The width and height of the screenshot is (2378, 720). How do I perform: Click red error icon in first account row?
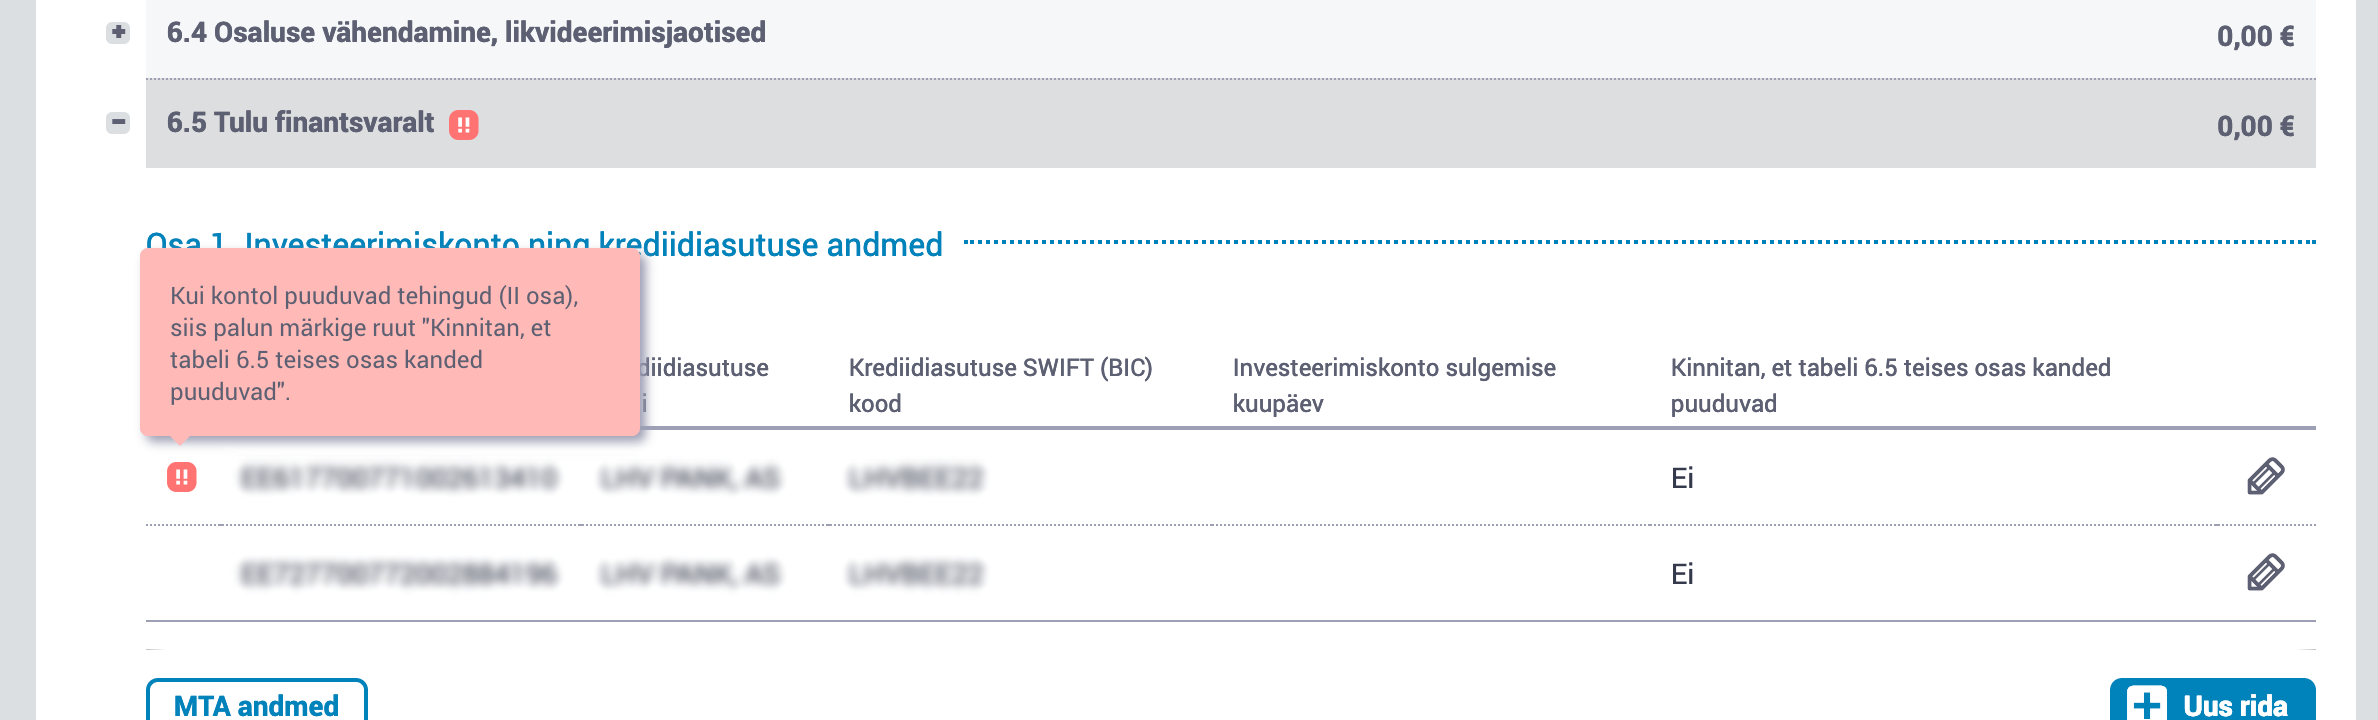click(181, 477)
